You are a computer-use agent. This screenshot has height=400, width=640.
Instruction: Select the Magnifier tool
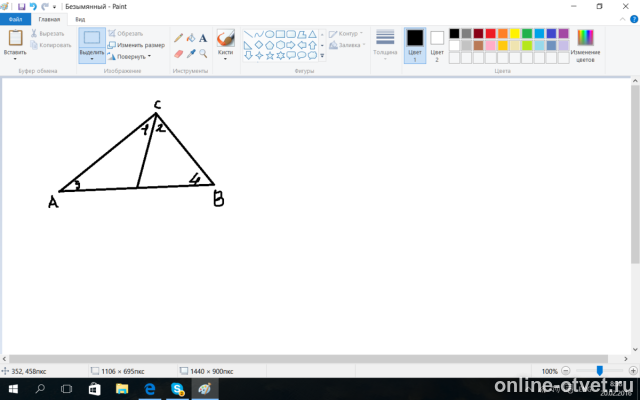click(x=203, y=53)
